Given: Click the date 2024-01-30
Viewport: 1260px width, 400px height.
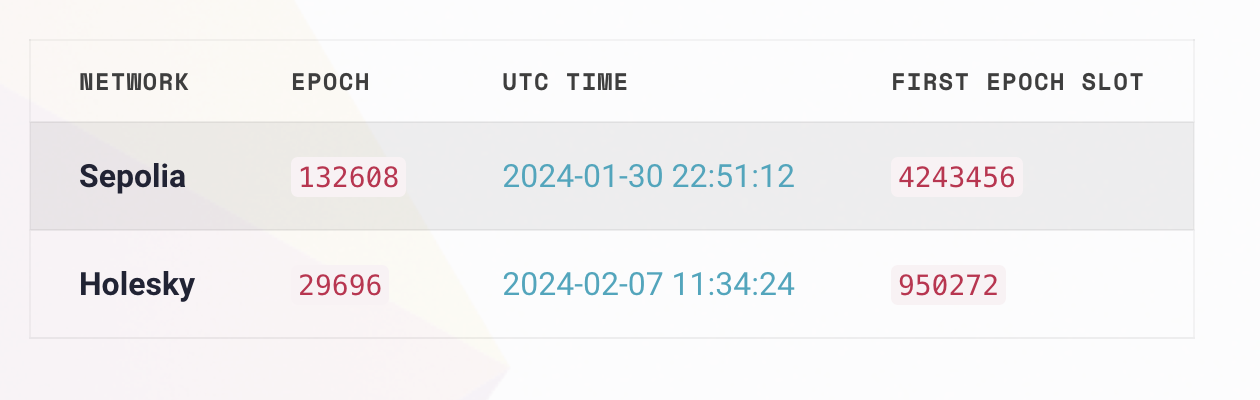Looking at the screenshot, I should tap(579, 177).
